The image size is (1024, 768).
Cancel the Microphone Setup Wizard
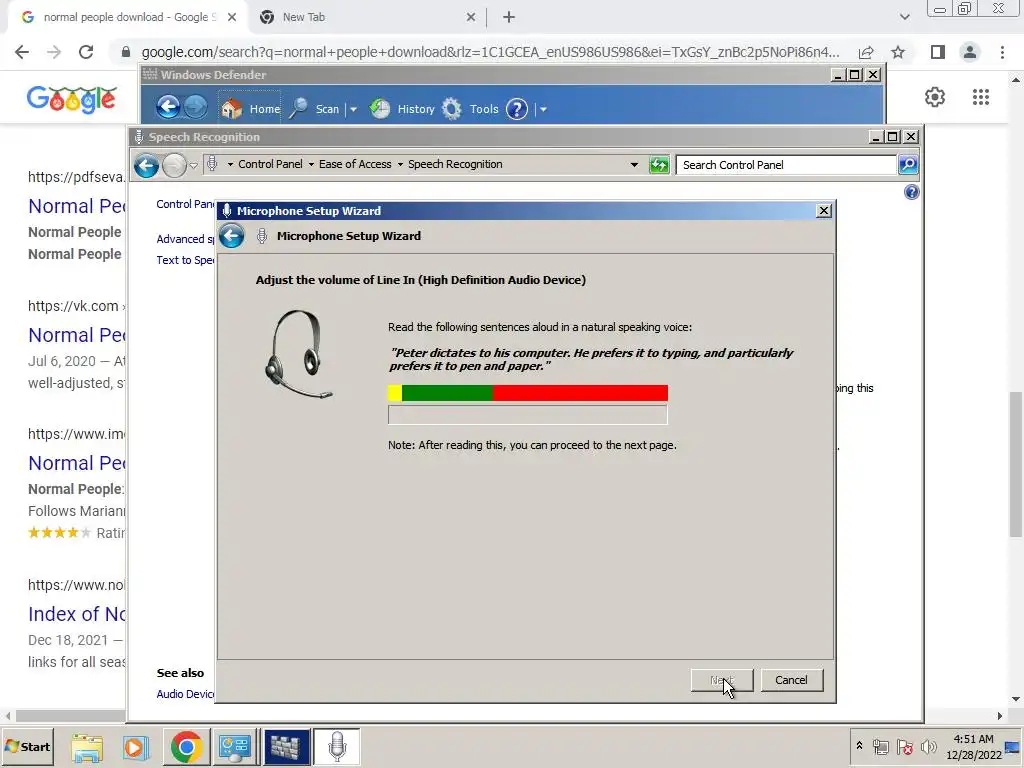pos(791,680)
